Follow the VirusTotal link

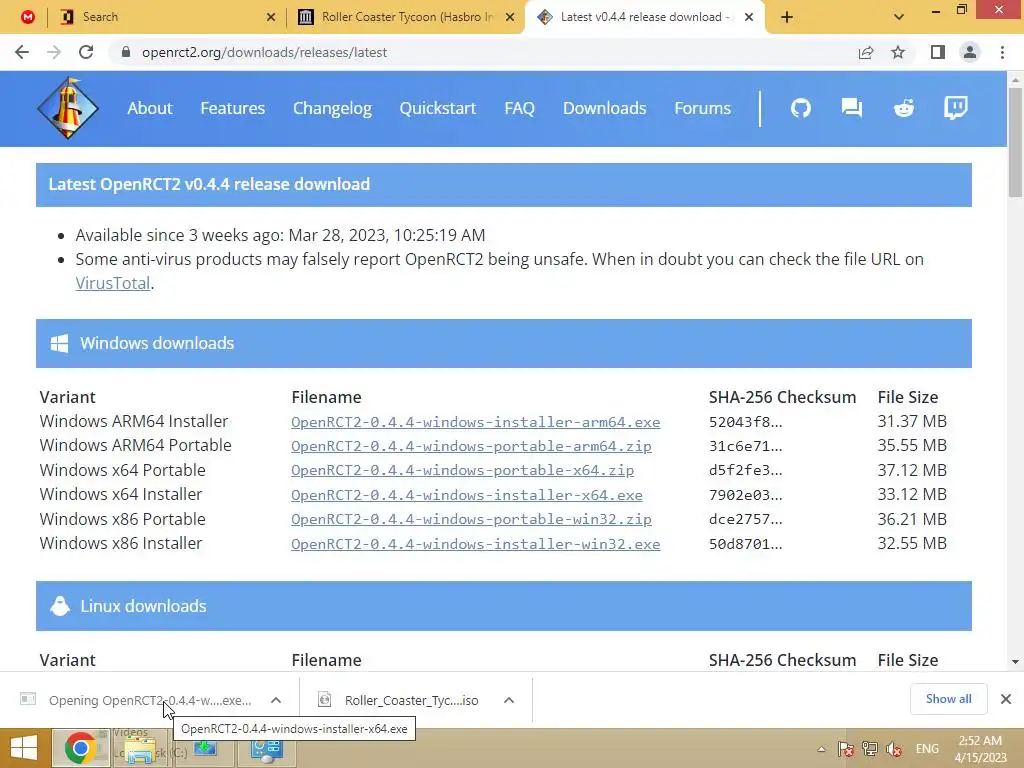tap(112, 283)
